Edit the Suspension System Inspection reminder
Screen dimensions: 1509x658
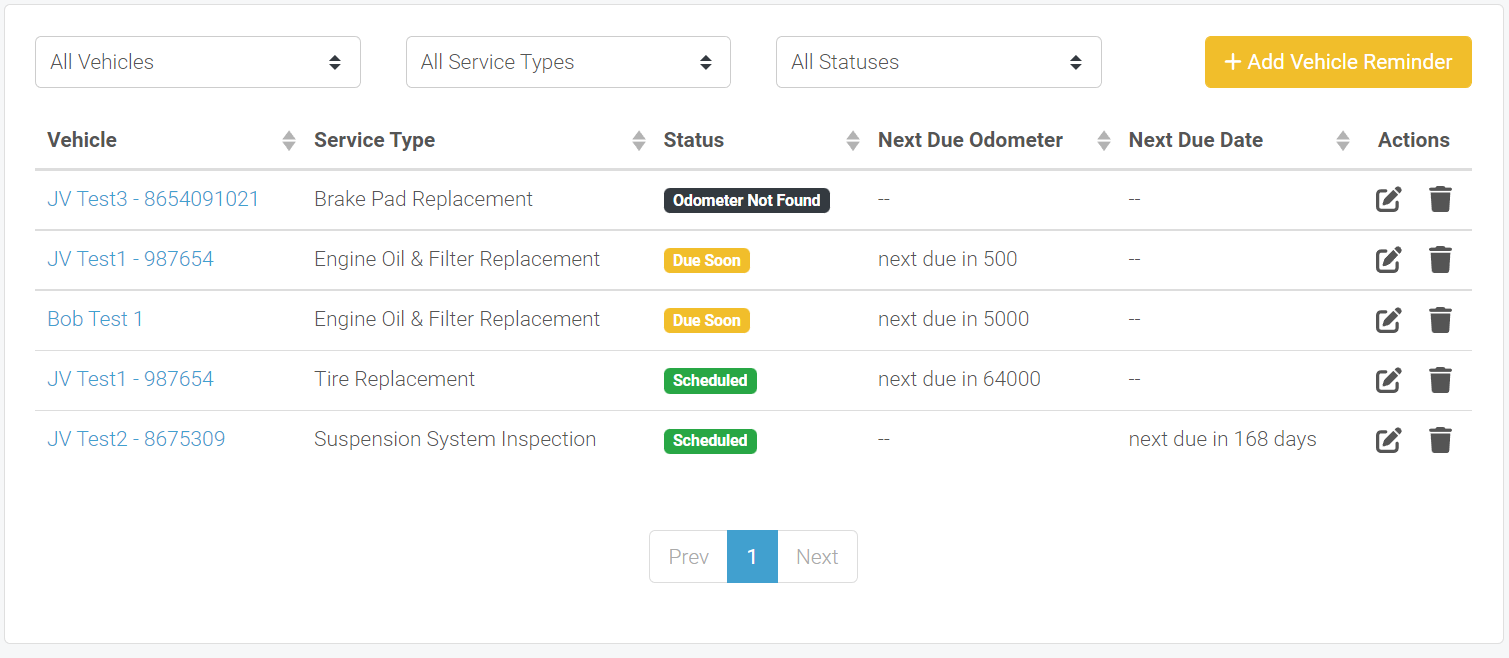click(1388, 440)
